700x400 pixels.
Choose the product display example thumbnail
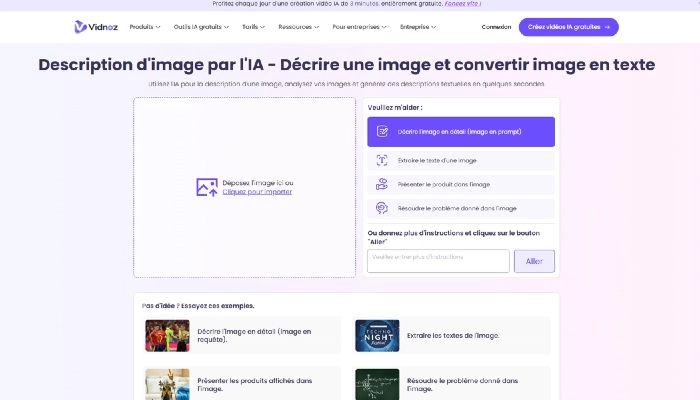[x=167, y=384]
